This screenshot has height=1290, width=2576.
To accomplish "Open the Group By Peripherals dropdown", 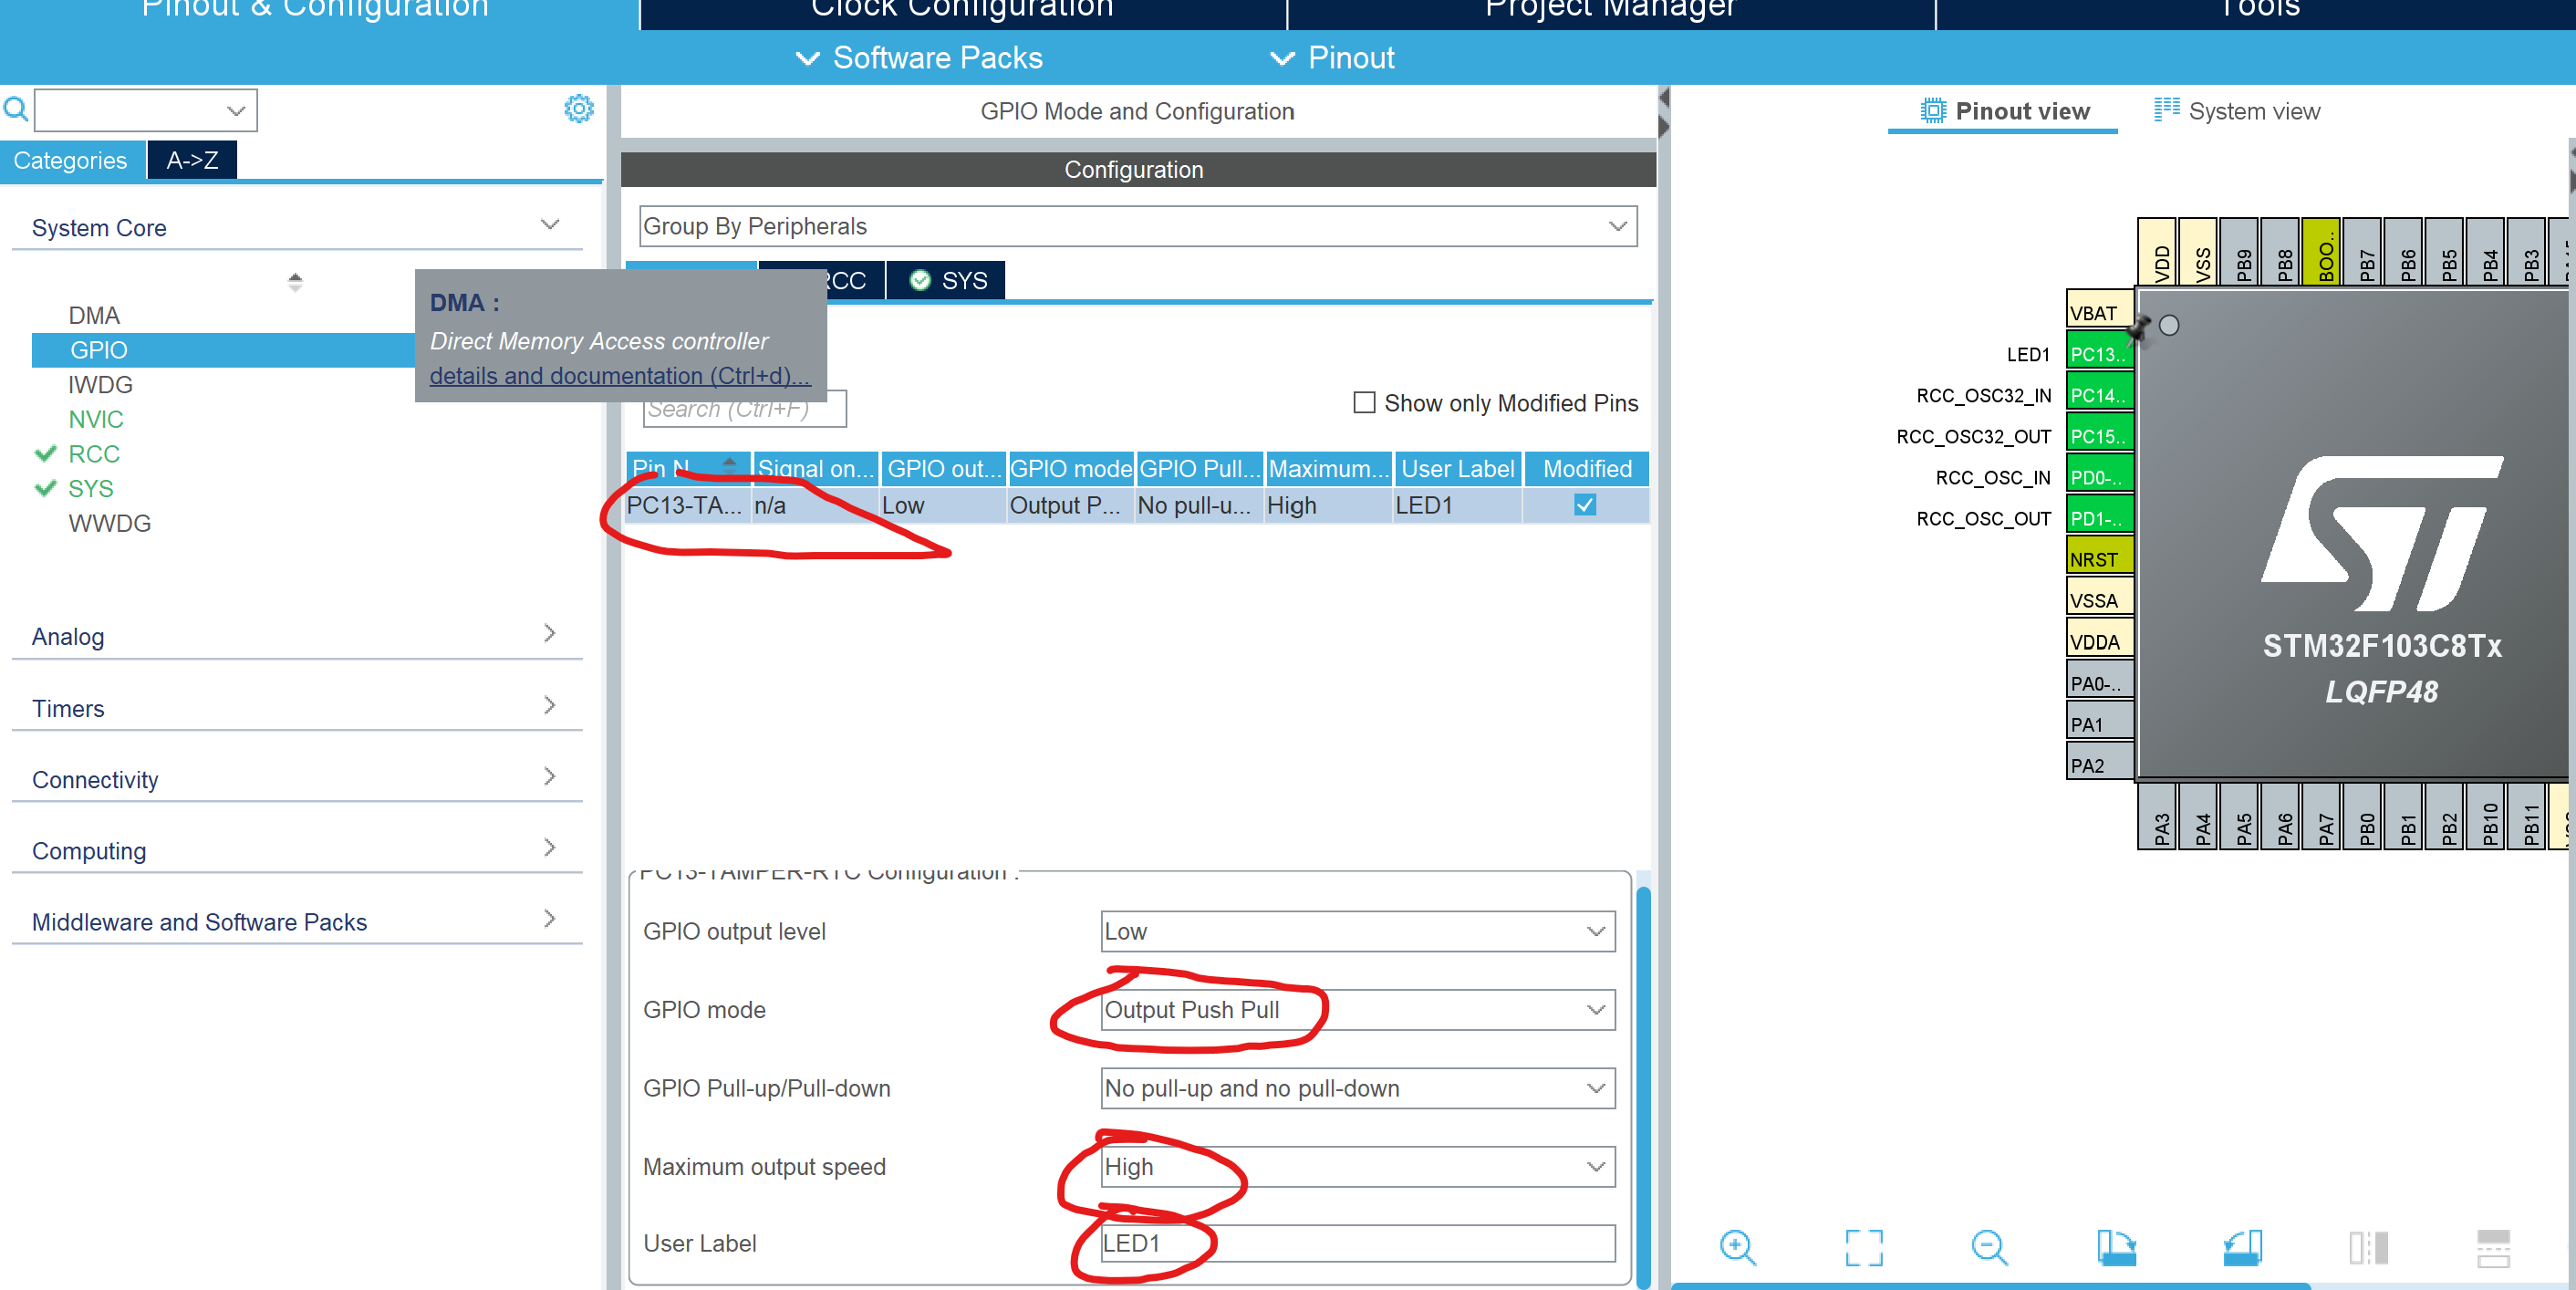I will (x=1137, y=226).
